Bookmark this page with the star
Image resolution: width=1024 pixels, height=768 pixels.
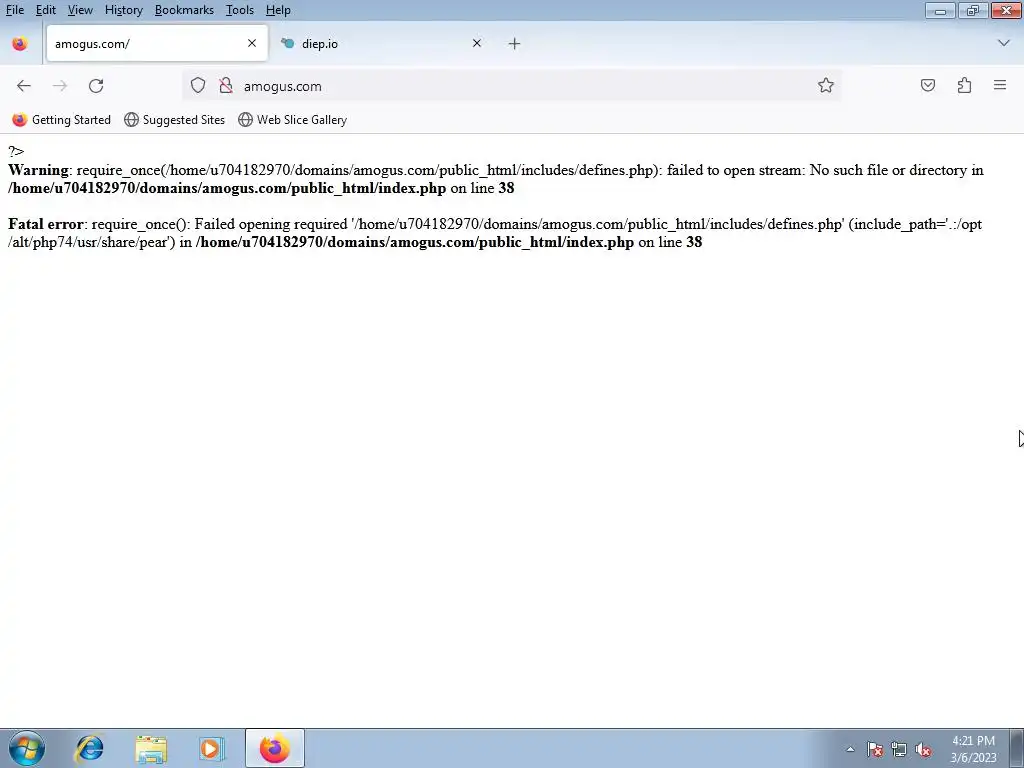825,86
